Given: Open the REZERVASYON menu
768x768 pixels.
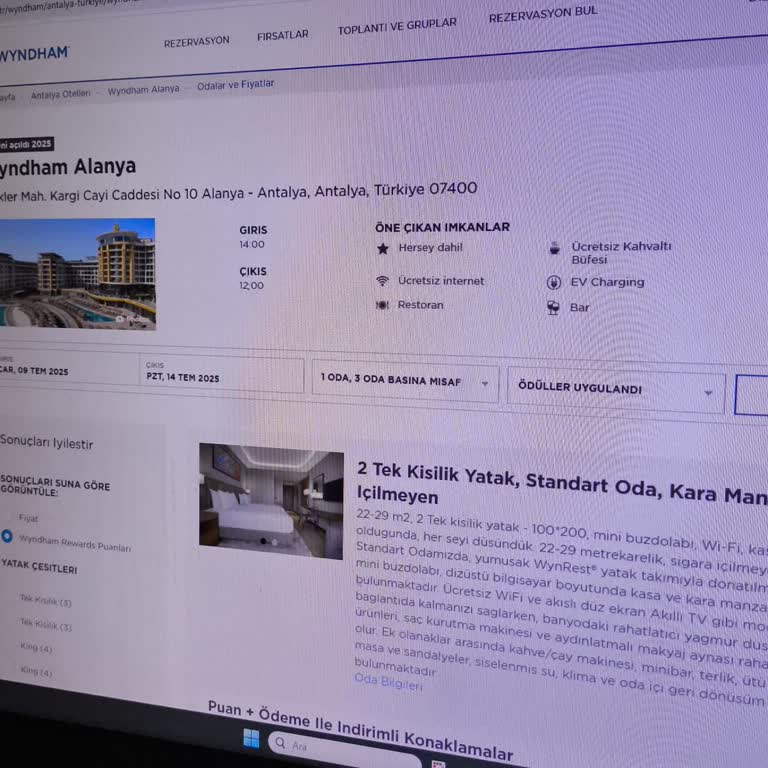Looking at the screenshot, I should tap(196, 42).
